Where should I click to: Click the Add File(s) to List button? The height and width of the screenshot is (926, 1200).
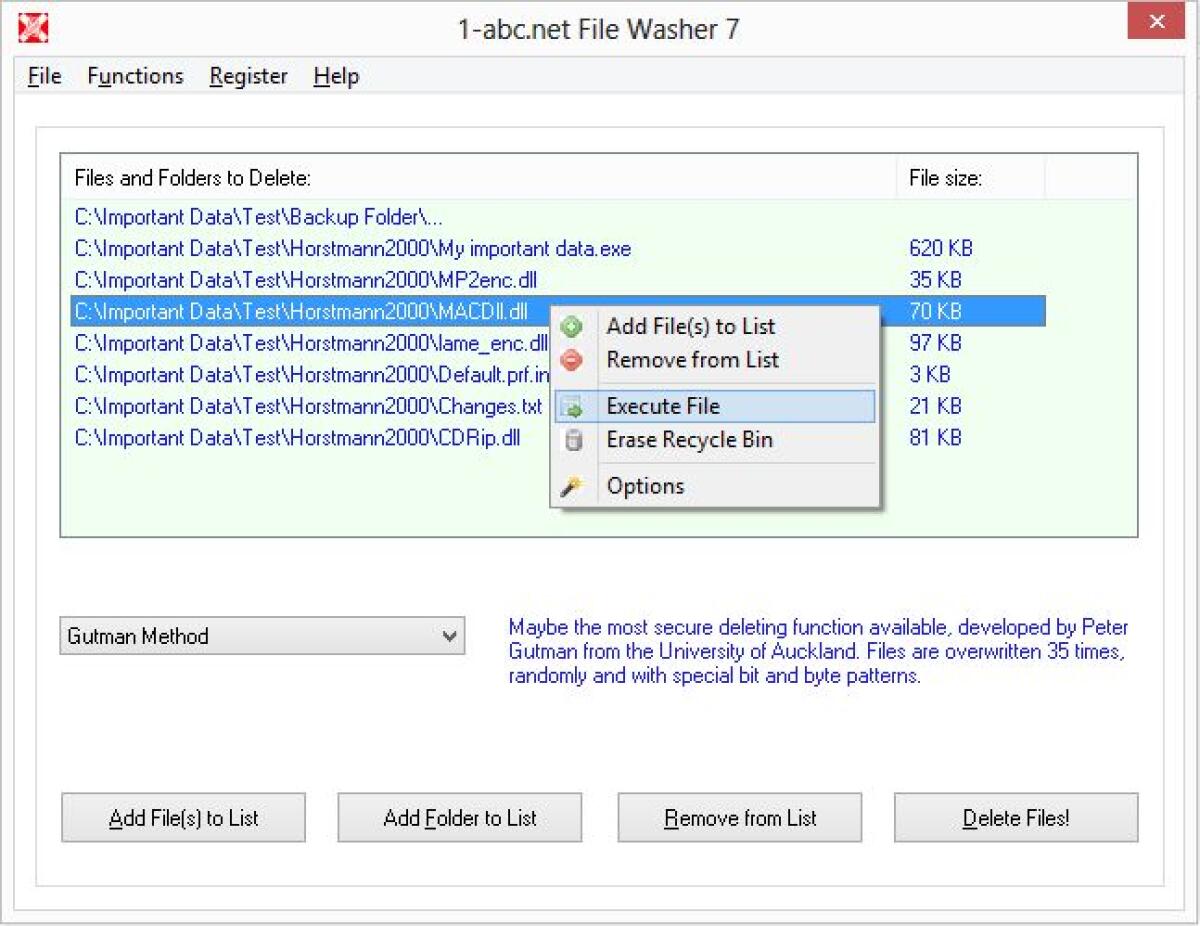click(x=183, y=817)
